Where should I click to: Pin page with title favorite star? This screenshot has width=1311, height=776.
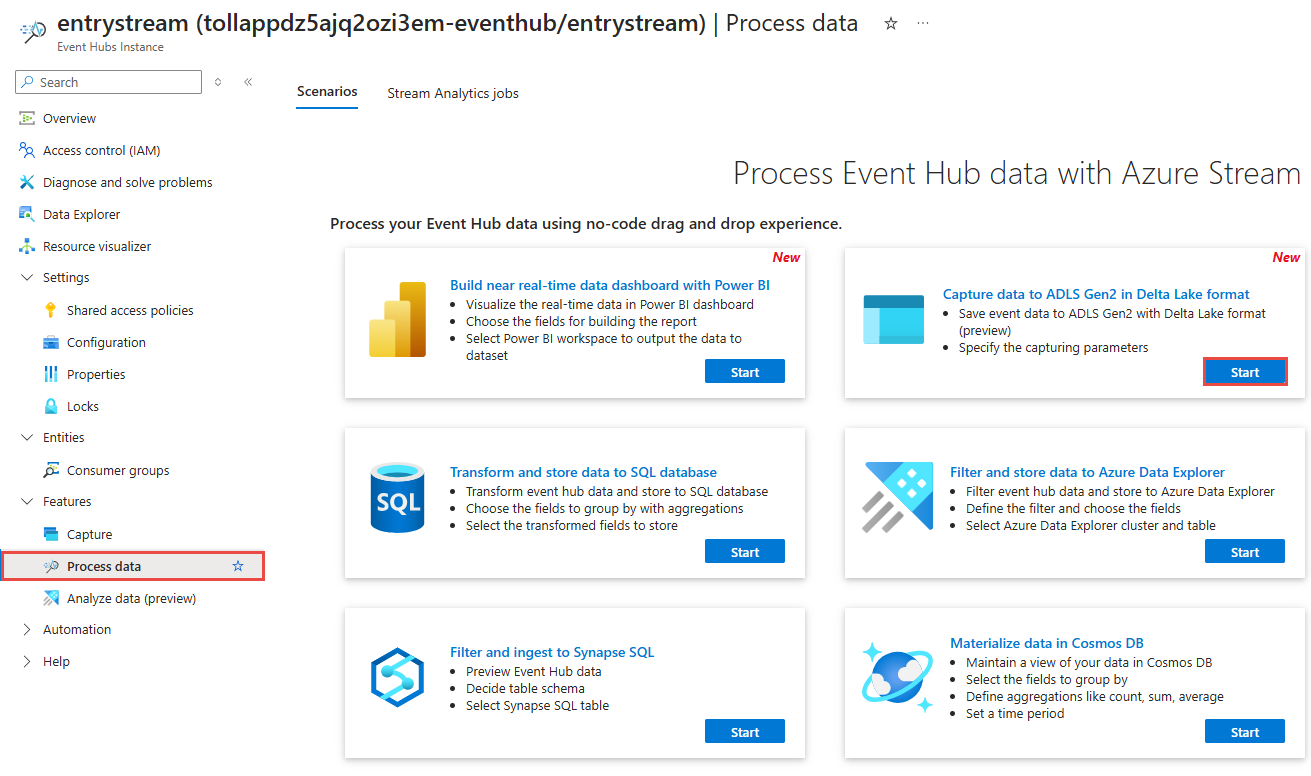(891, 23)
